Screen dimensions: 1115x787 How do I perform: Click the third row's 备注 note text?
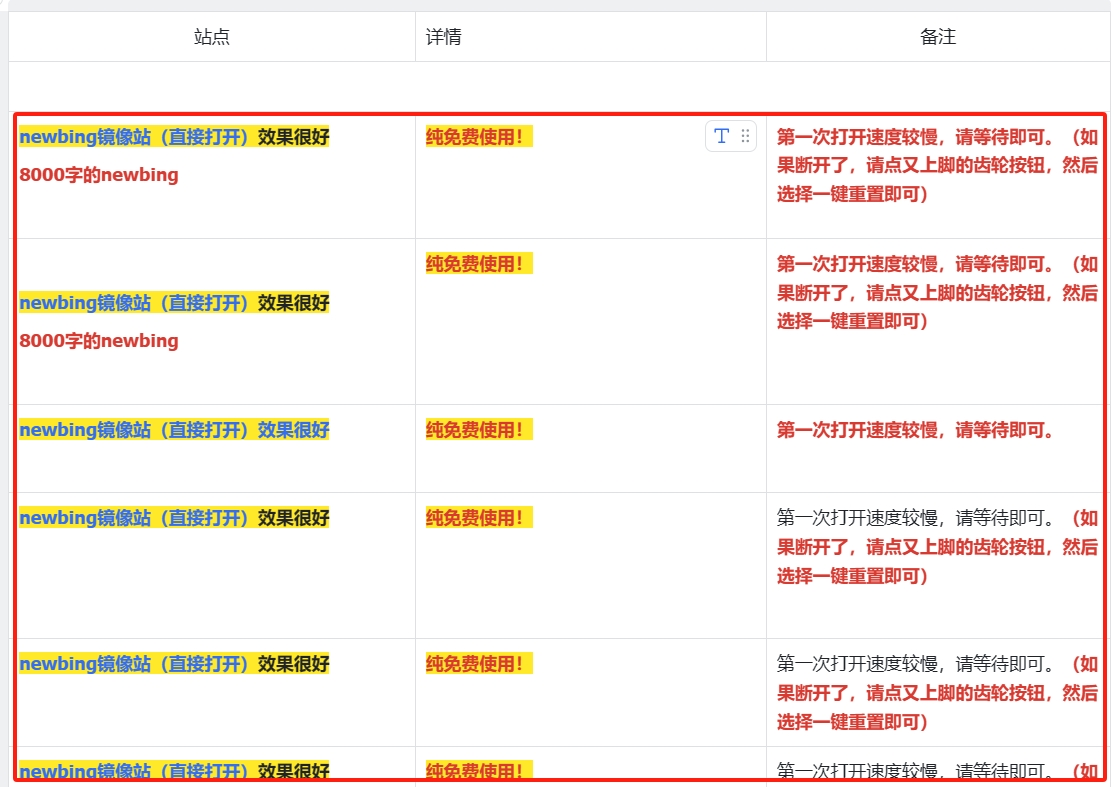[x=915, y=430]
